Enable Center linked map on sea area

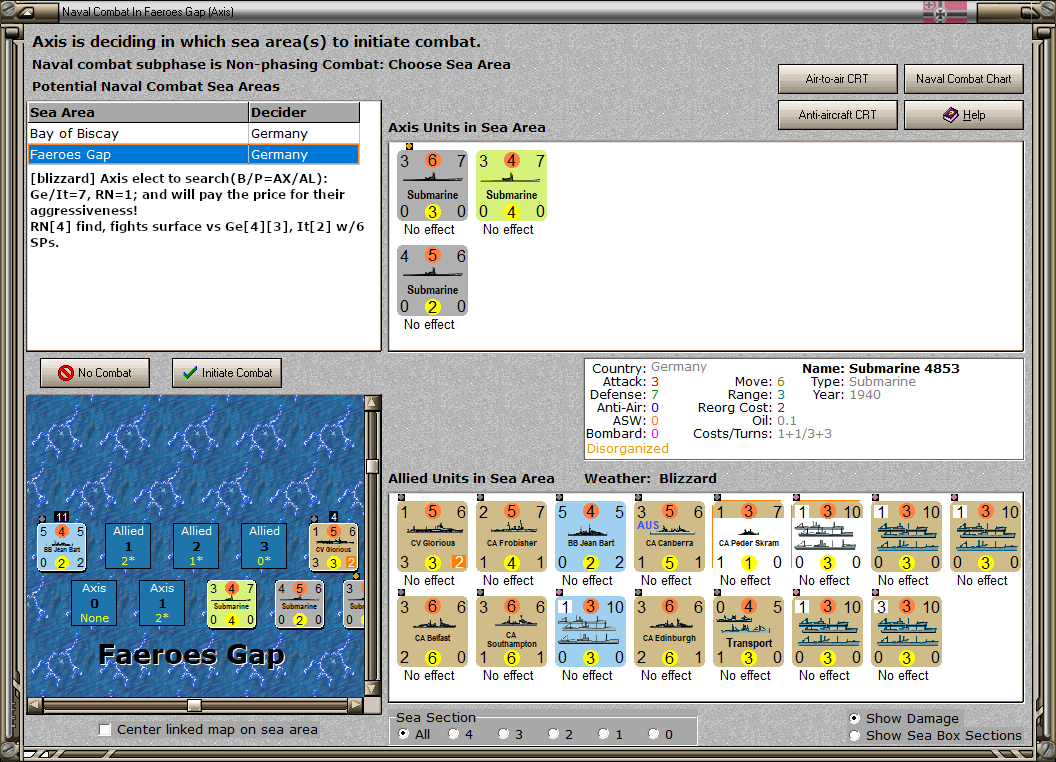104,730
